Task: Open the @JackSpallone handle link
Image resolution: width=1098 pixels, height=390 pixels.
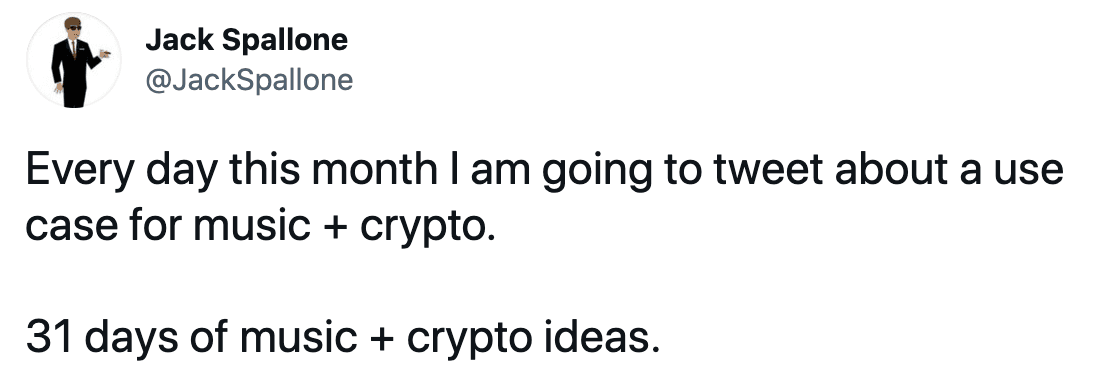Action: point(249,81)
